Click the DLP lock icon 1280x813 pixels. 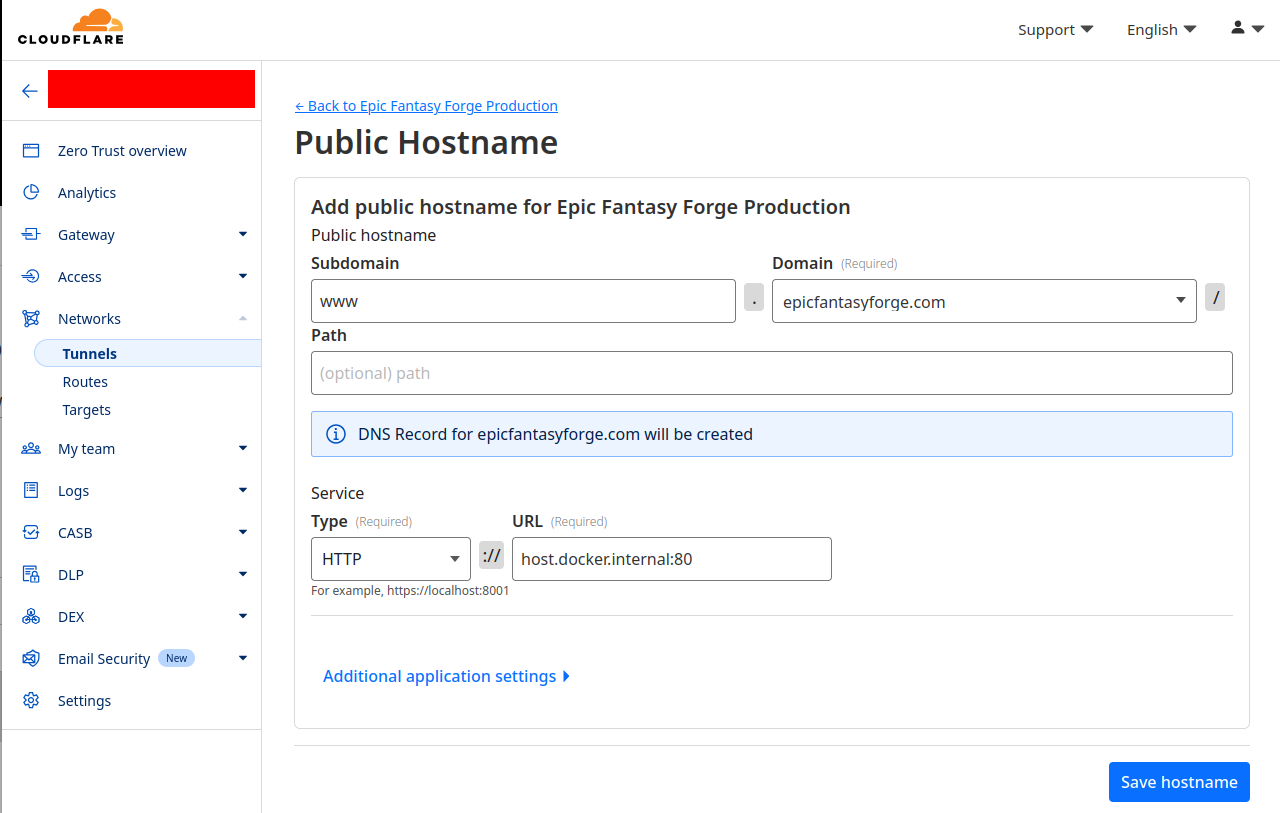point(31,575)
